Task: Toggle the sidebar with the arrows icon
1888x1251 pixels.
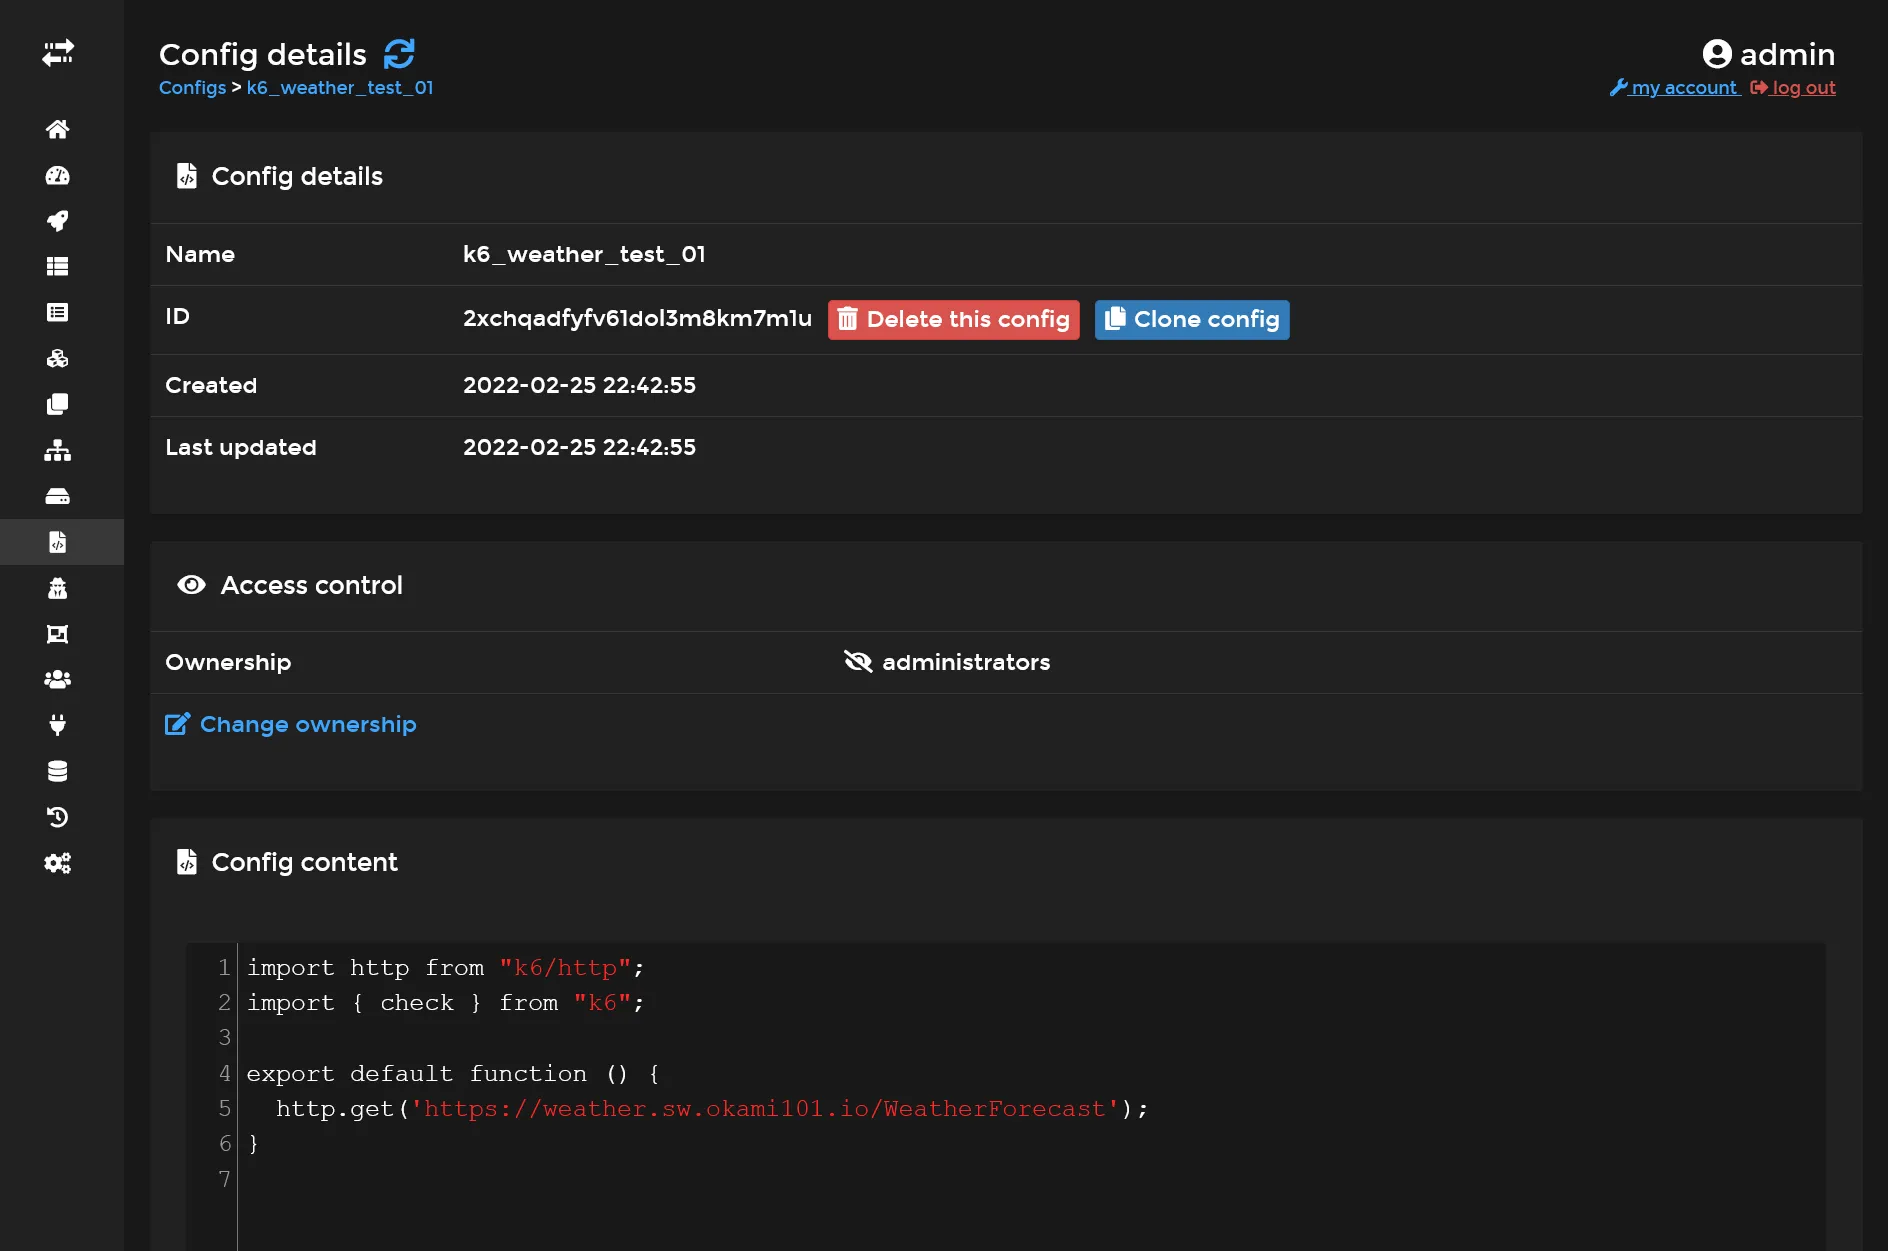Action: point(57,53)
